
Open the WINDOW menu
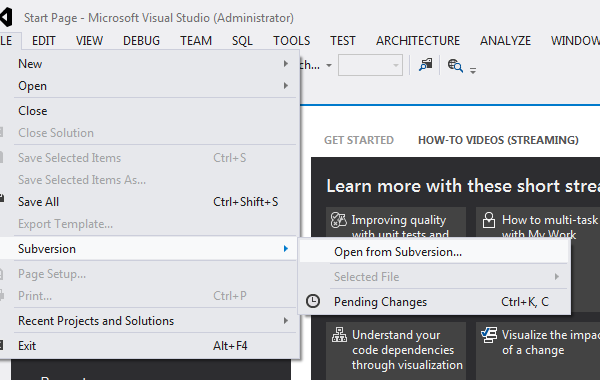(x=575, y=41)
